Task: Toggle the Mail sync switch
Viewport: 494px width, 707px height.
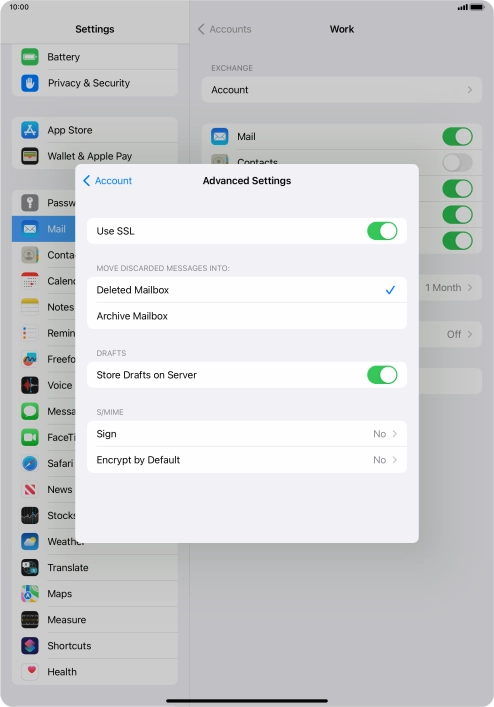Action: [457, 136]
